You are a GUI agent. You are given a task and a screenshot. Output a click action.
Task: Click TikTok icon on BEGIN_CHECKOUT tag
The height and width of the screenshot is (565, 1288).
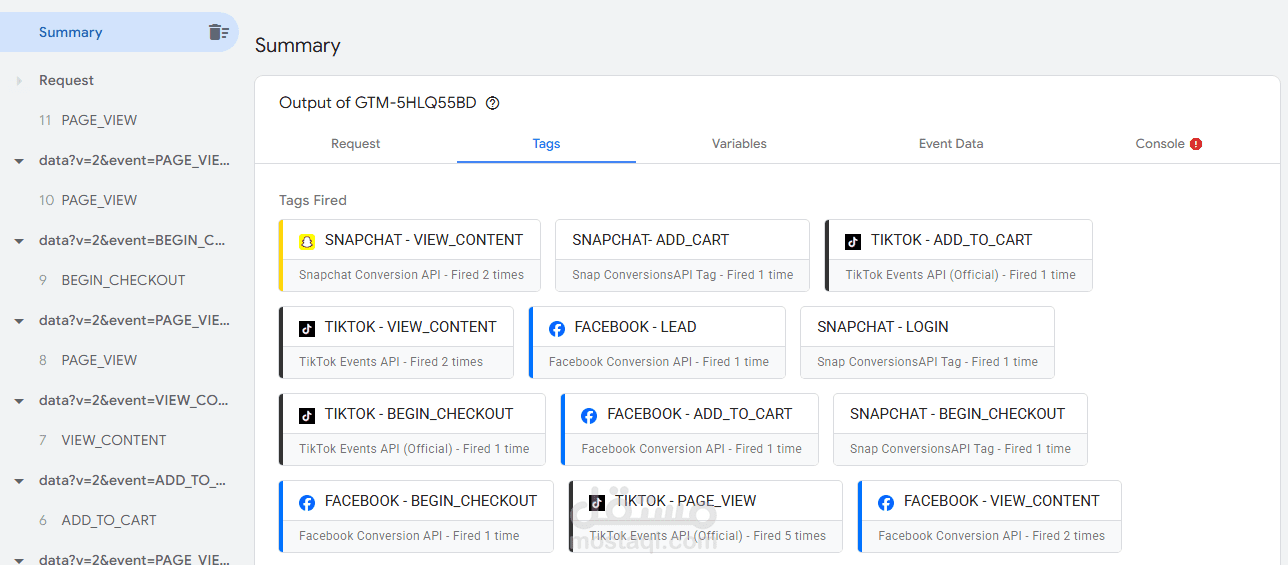307,415
